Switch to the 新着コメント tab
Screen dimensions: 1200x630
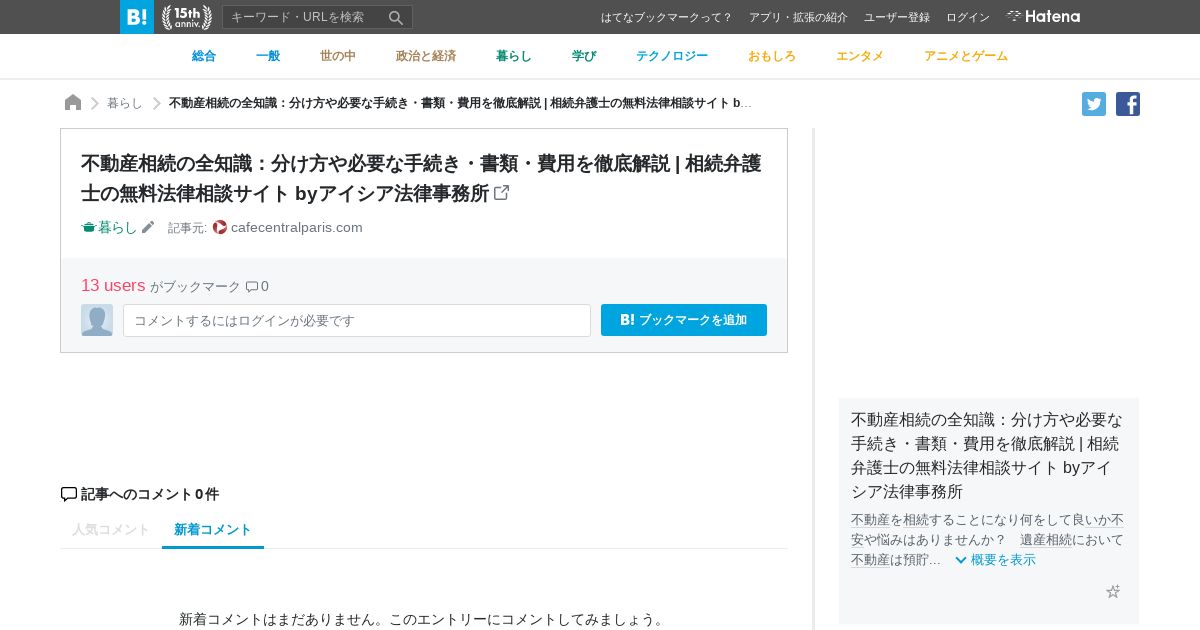(x=213, y=530)
